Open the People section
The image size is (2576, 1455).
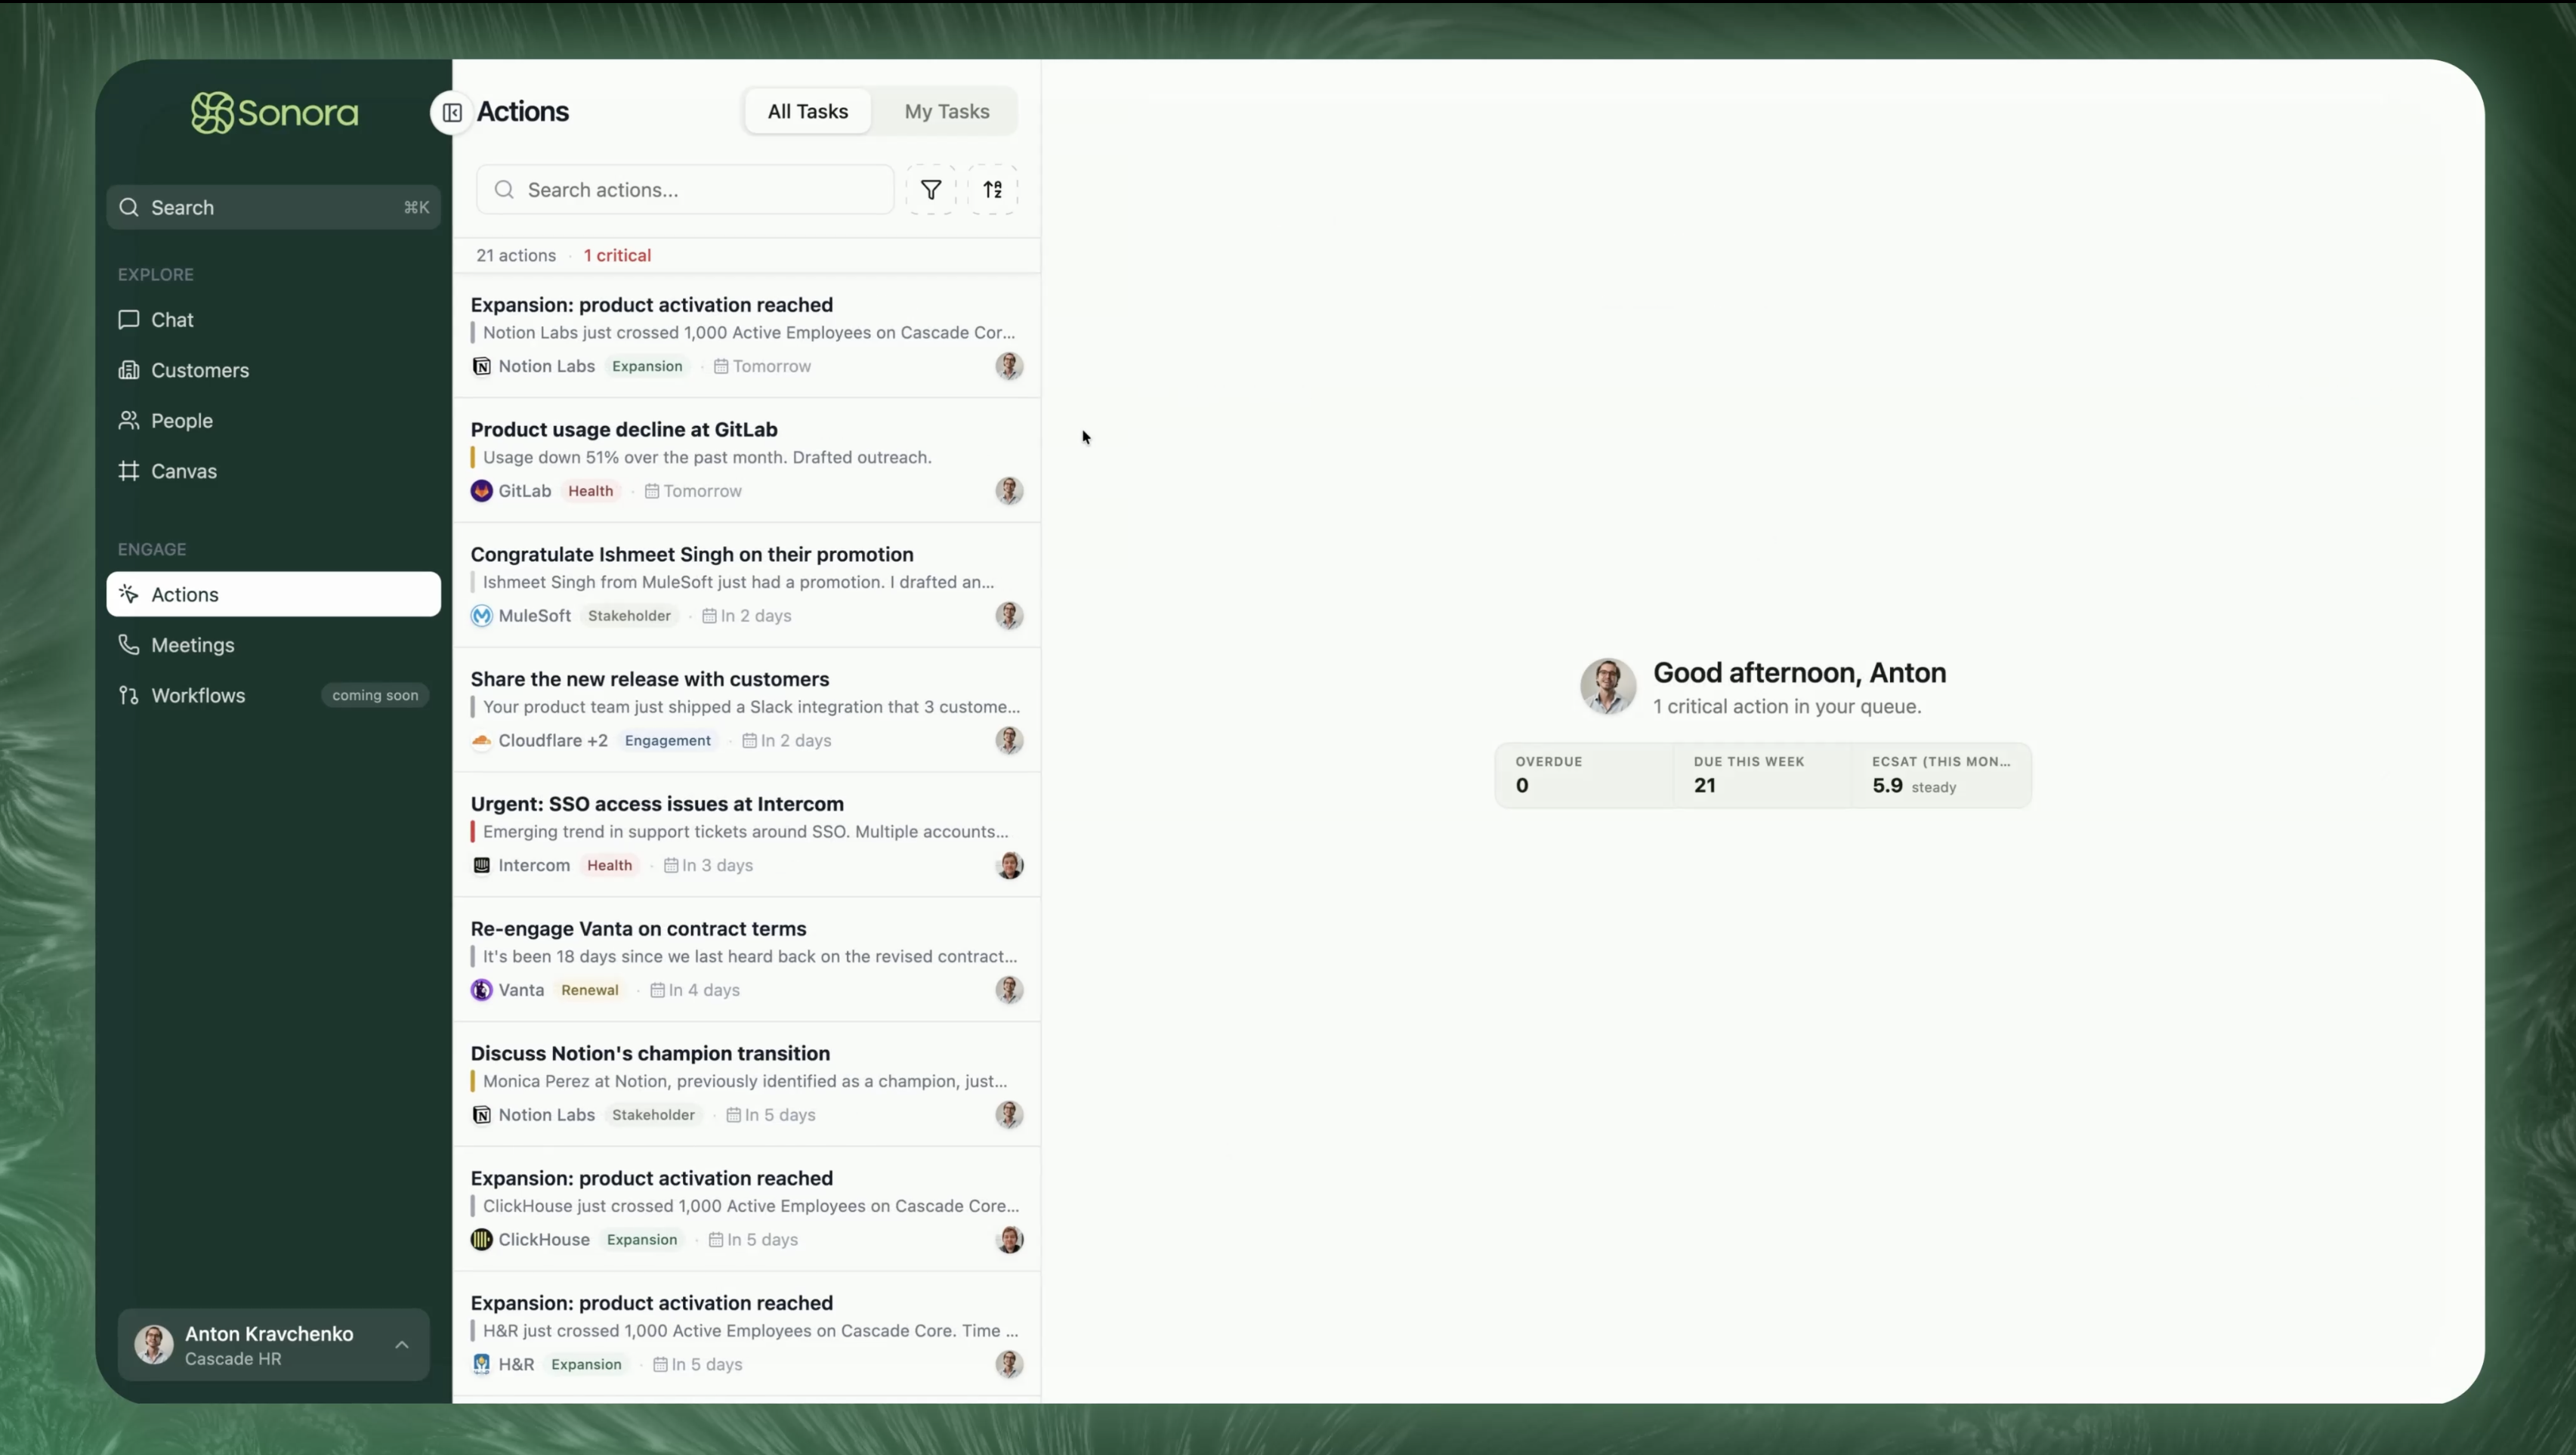tap(182, 421)
